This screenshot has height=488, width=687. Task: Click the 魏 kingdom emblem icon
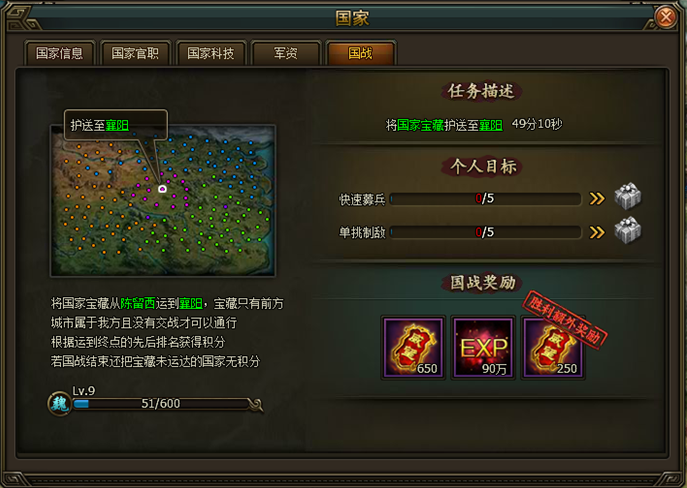click(x=60, y=403)
